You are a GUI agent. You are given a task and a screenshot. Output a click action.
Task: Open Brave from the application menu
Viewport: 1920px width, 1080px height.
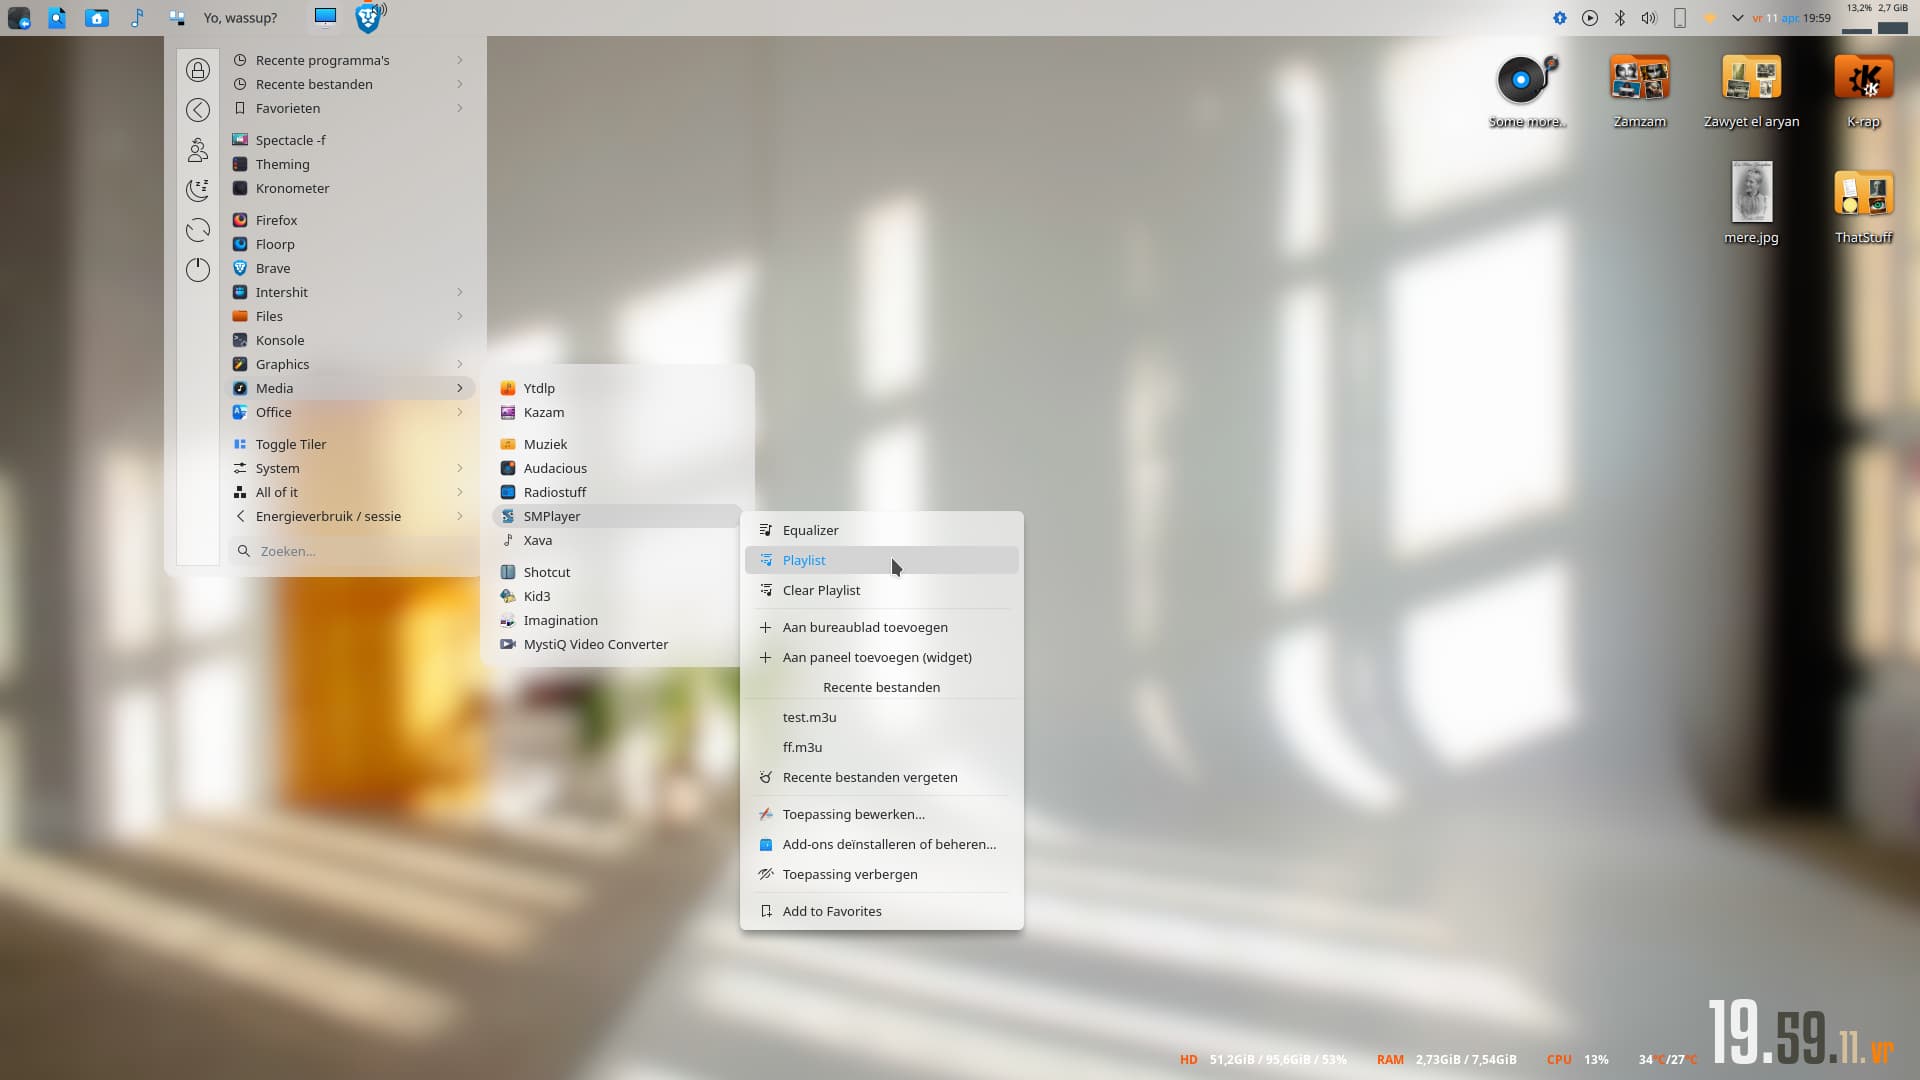[x=352, y=268]
